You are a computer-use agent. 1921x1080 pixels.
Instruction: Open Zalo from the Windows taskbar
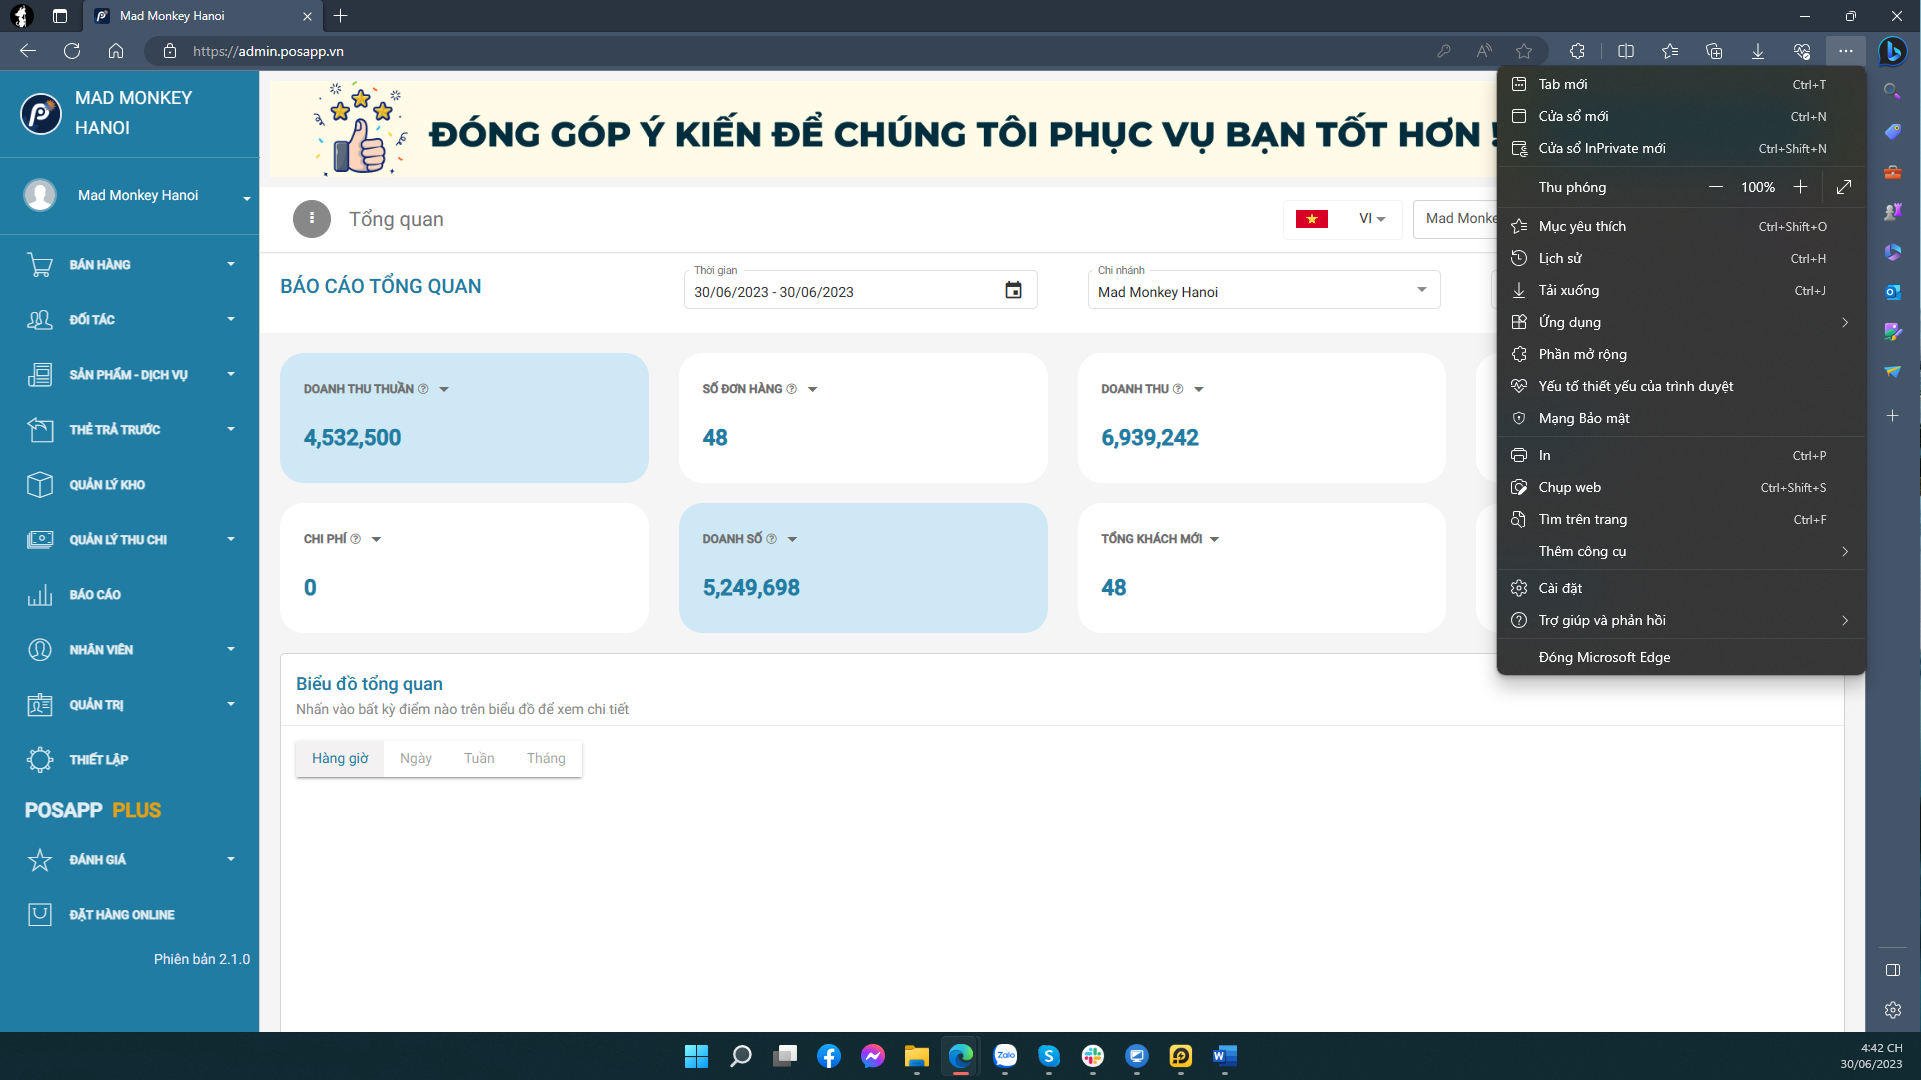click(1005, 1056)
